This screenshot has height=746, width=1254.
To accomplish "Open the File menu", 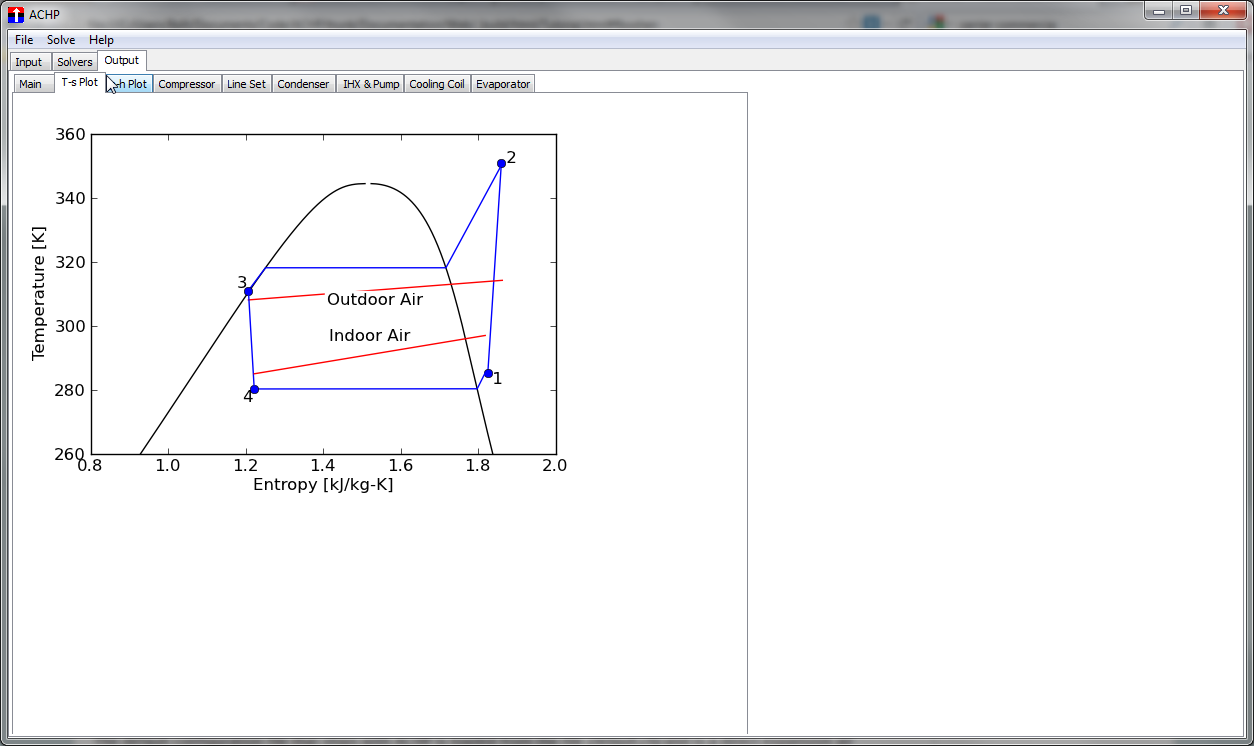I will [x=24, y=40].
